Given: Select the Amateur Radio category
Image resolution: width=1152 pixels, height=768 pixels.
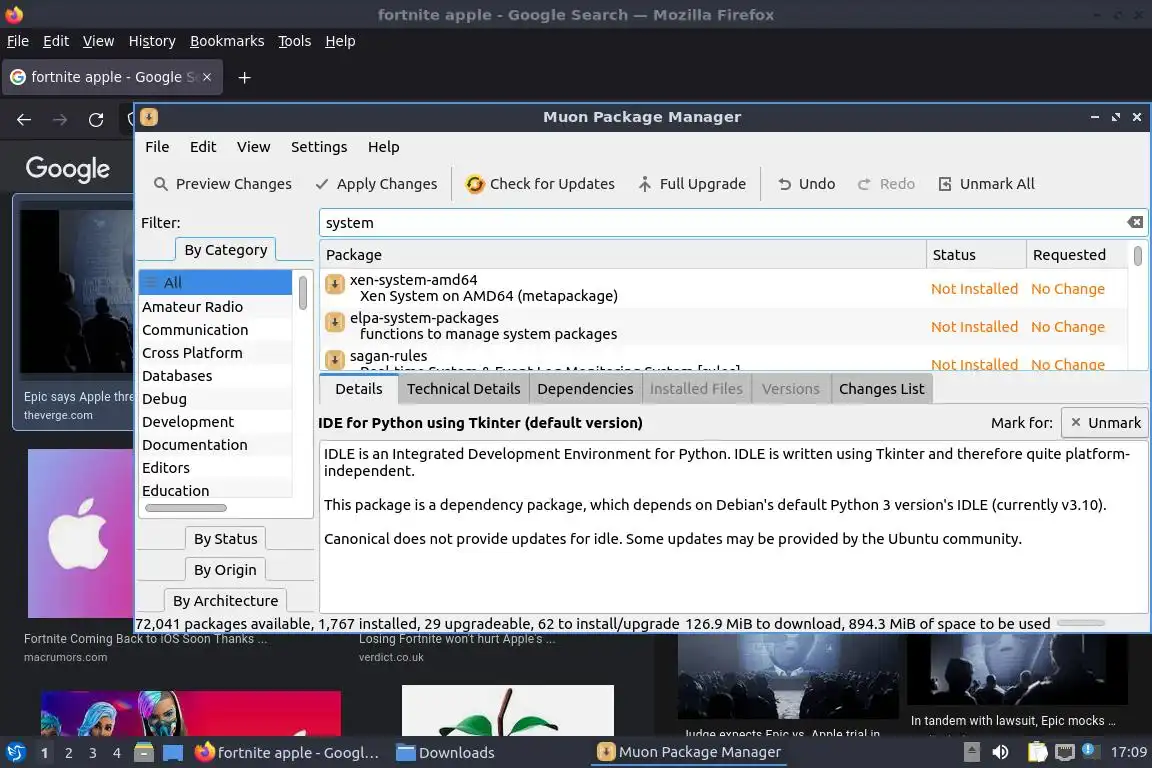Looking at the screenshot, I should pos(215,306).
